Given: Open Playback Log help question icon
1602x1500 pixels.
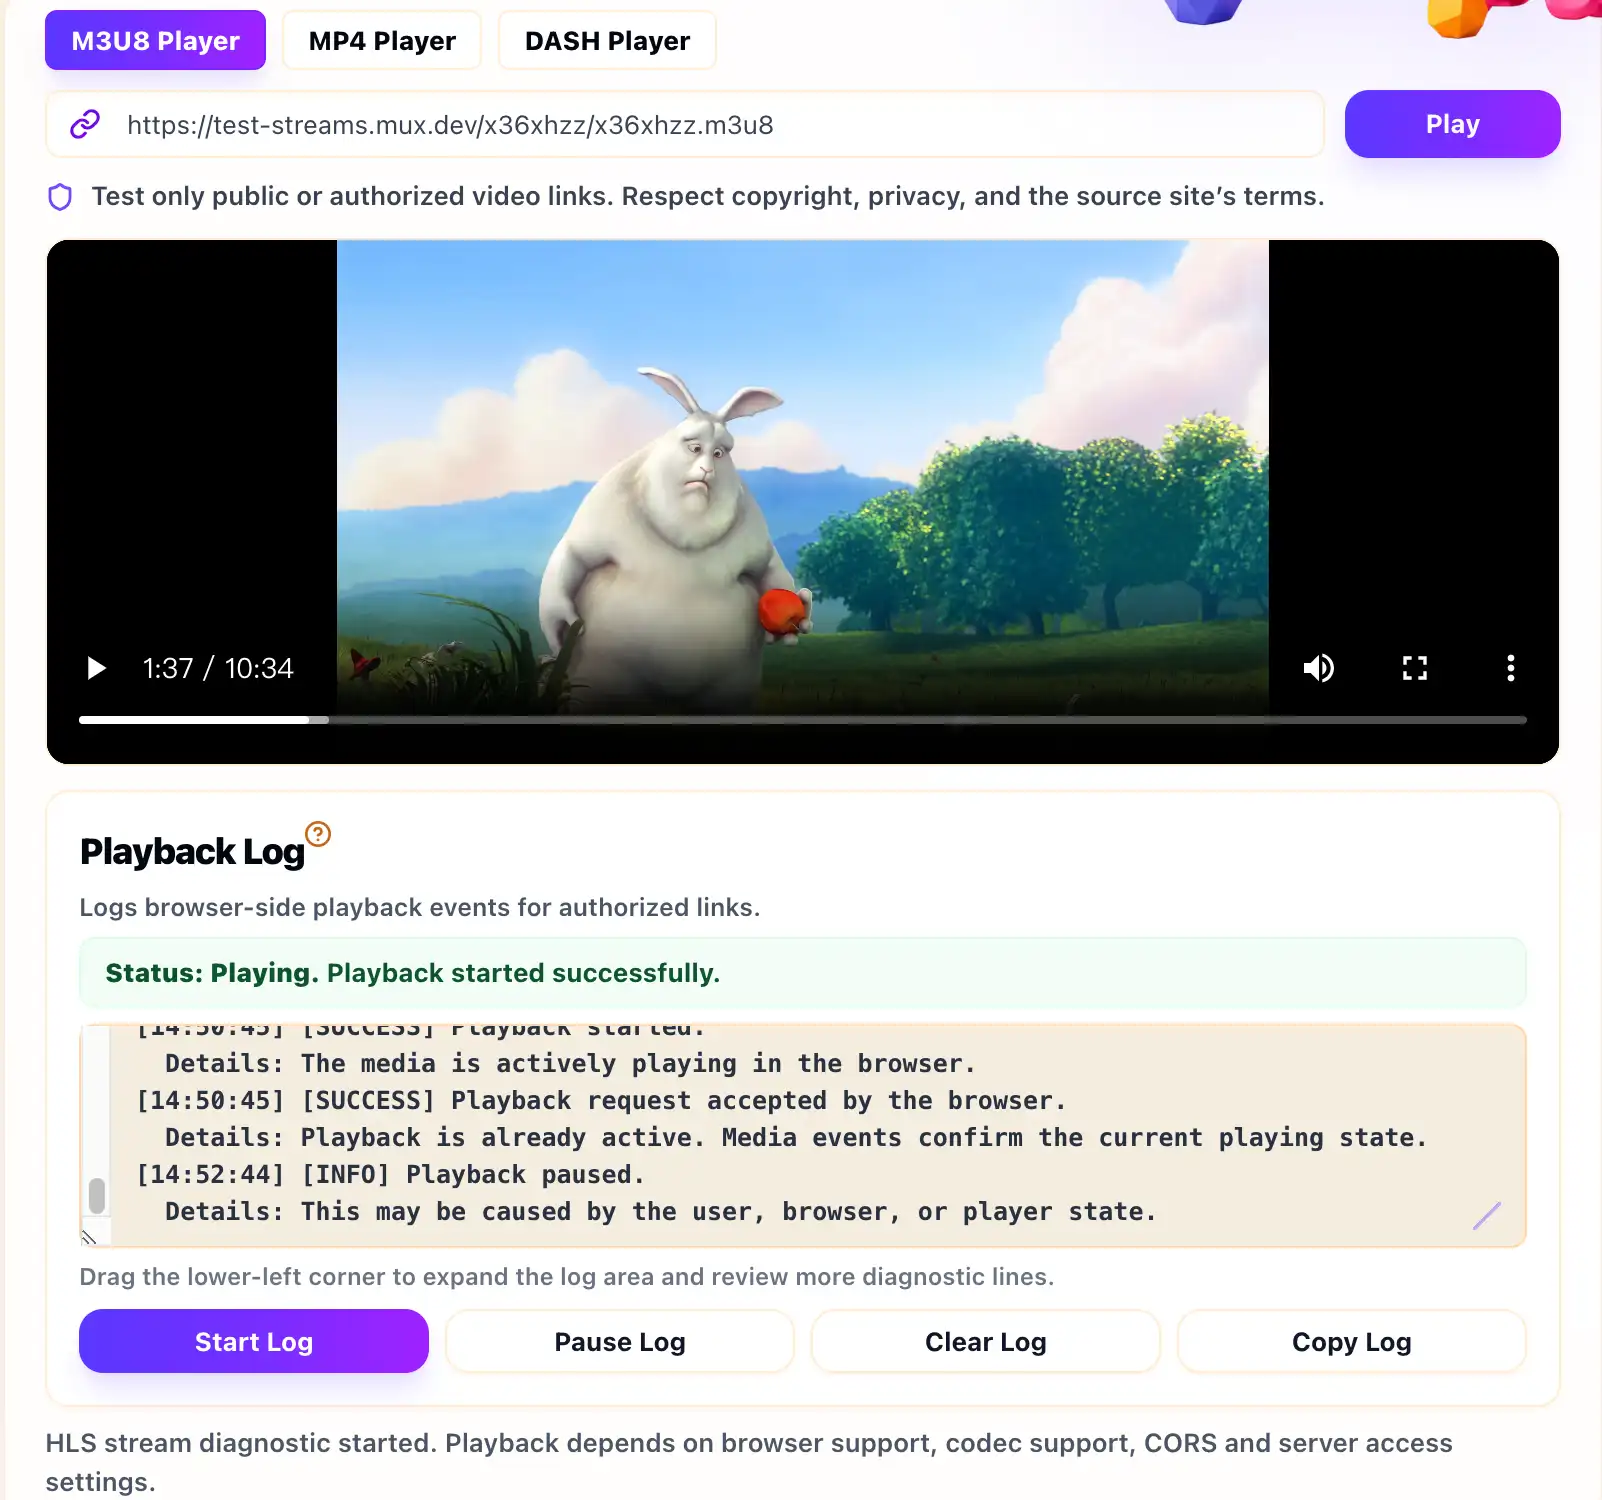Looking at the screenshot, I should pos(318,834).
